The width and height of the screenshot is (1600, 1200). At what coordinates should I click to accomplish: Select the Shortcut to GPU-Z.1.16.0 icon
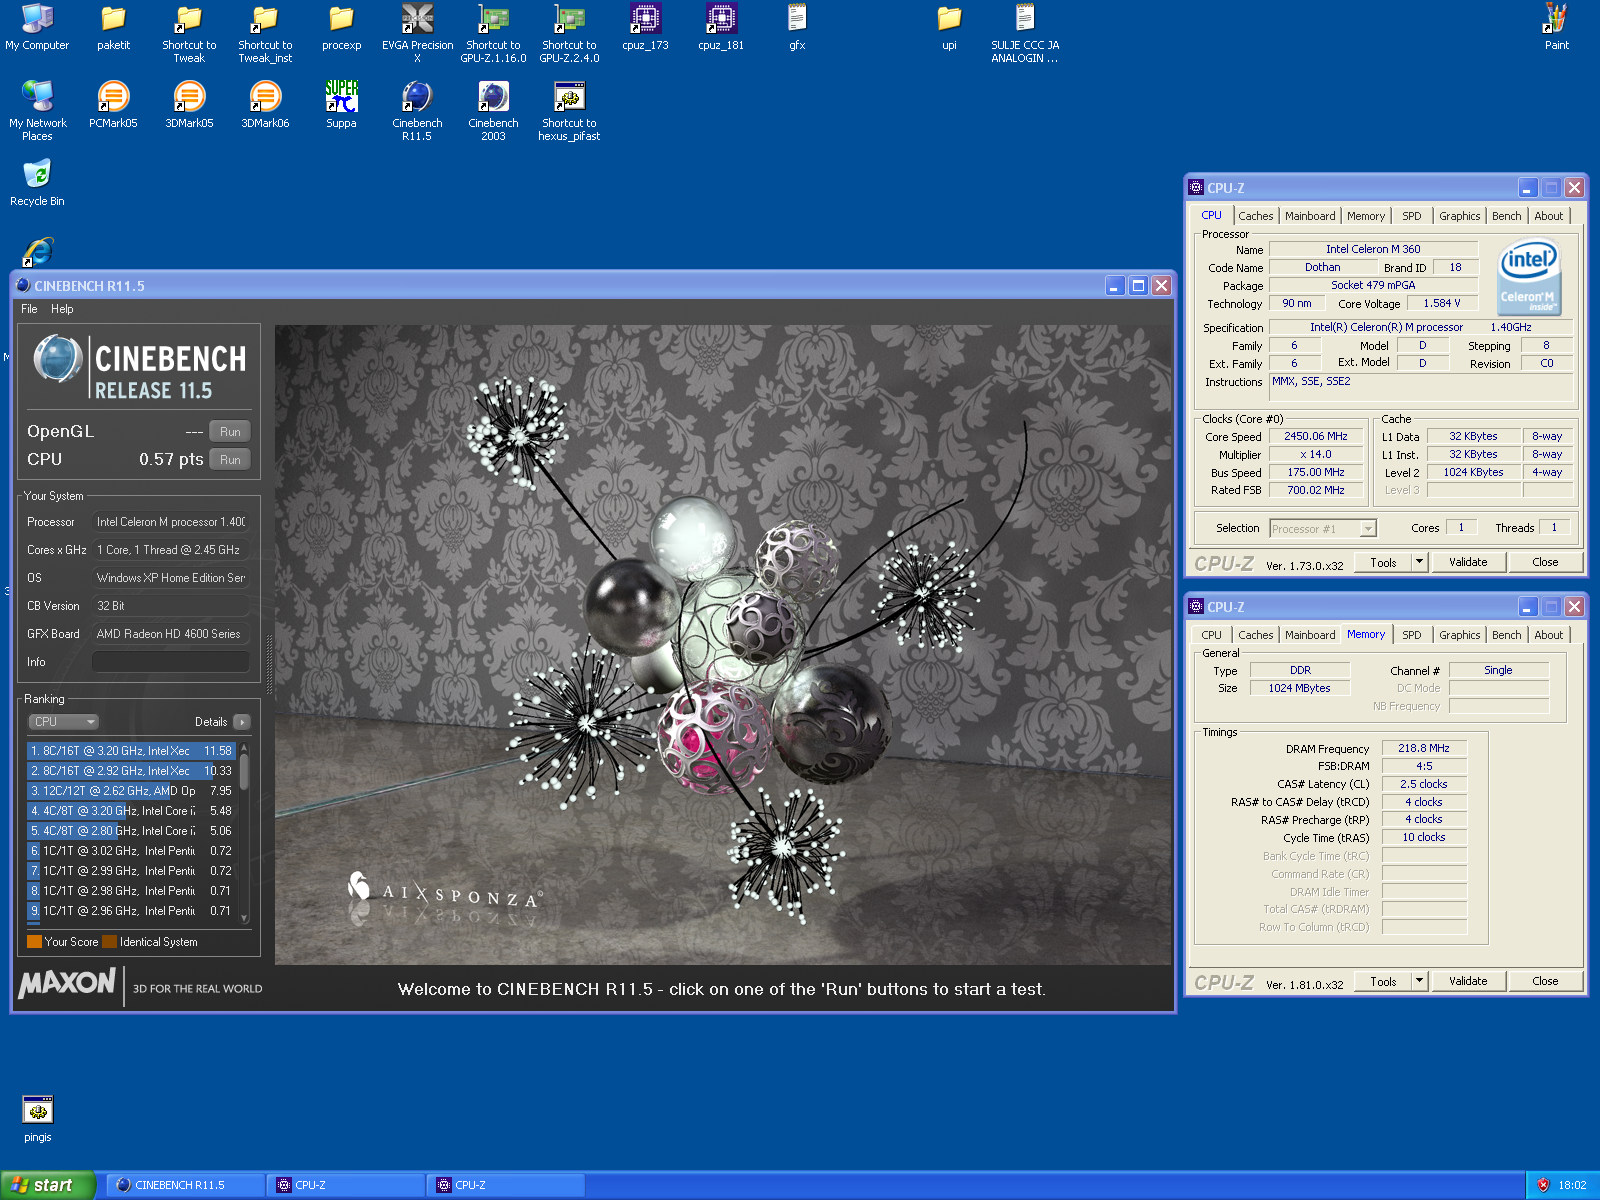[493, 33]
